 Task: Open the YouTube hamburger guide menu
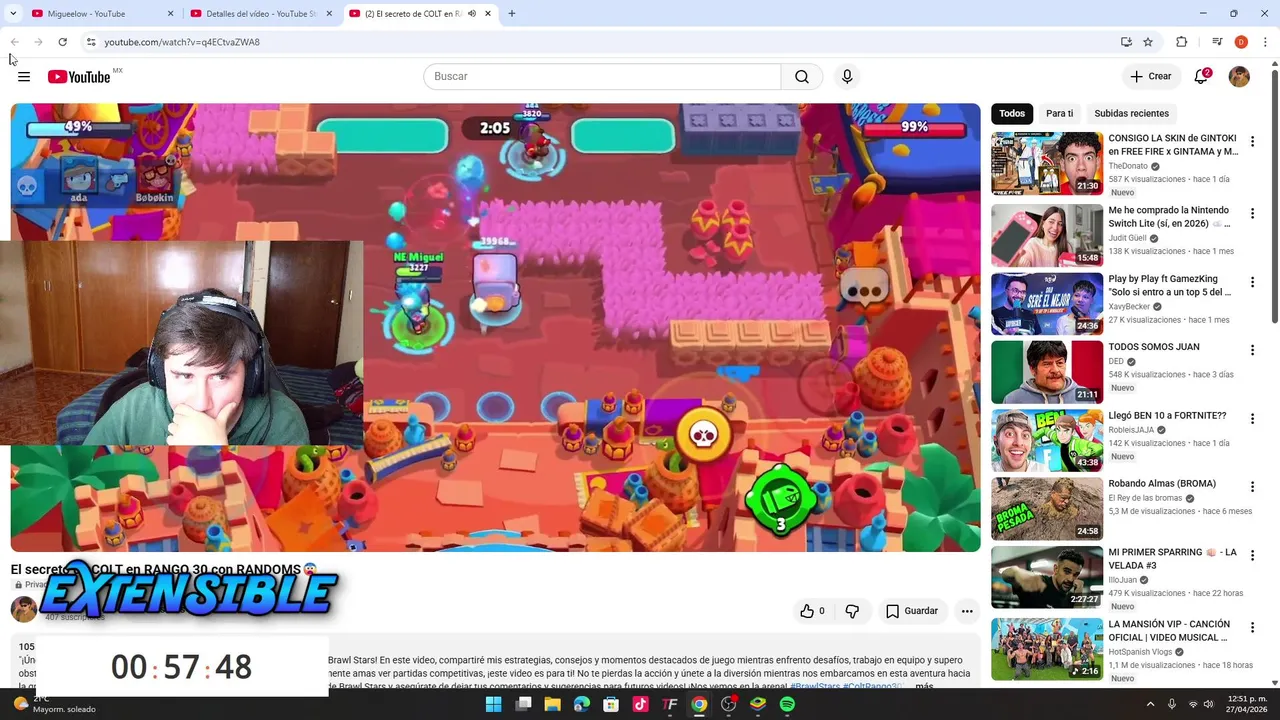[x=24, y=77]
